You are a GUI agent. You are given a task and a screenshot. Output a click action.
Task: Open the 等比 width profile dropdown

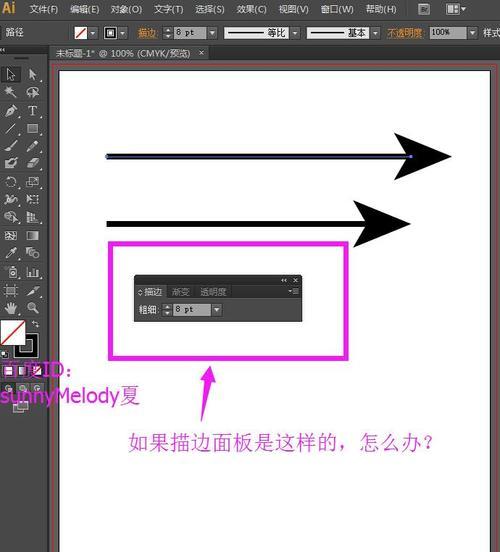[295, 33]
